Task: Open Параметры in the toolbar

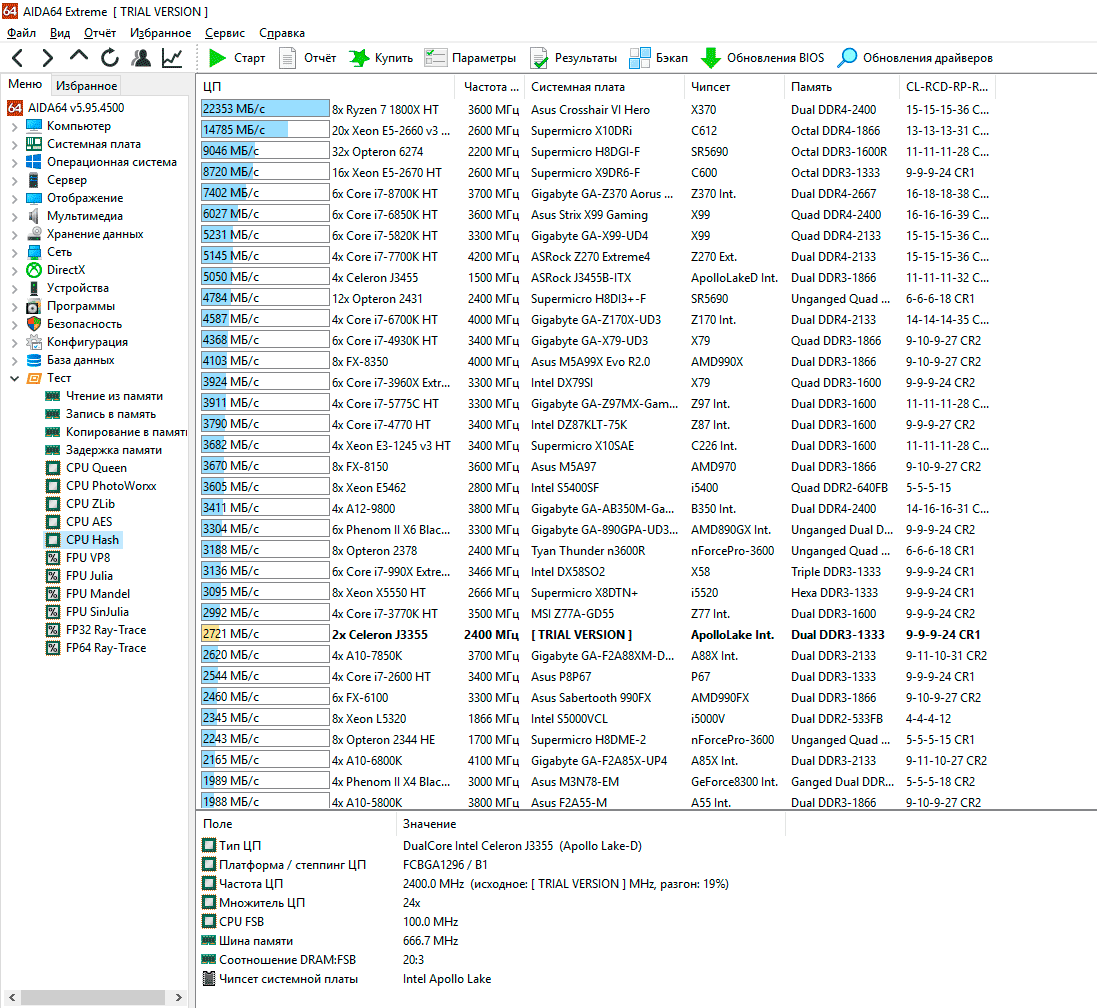Action: (x=470, y=58)
